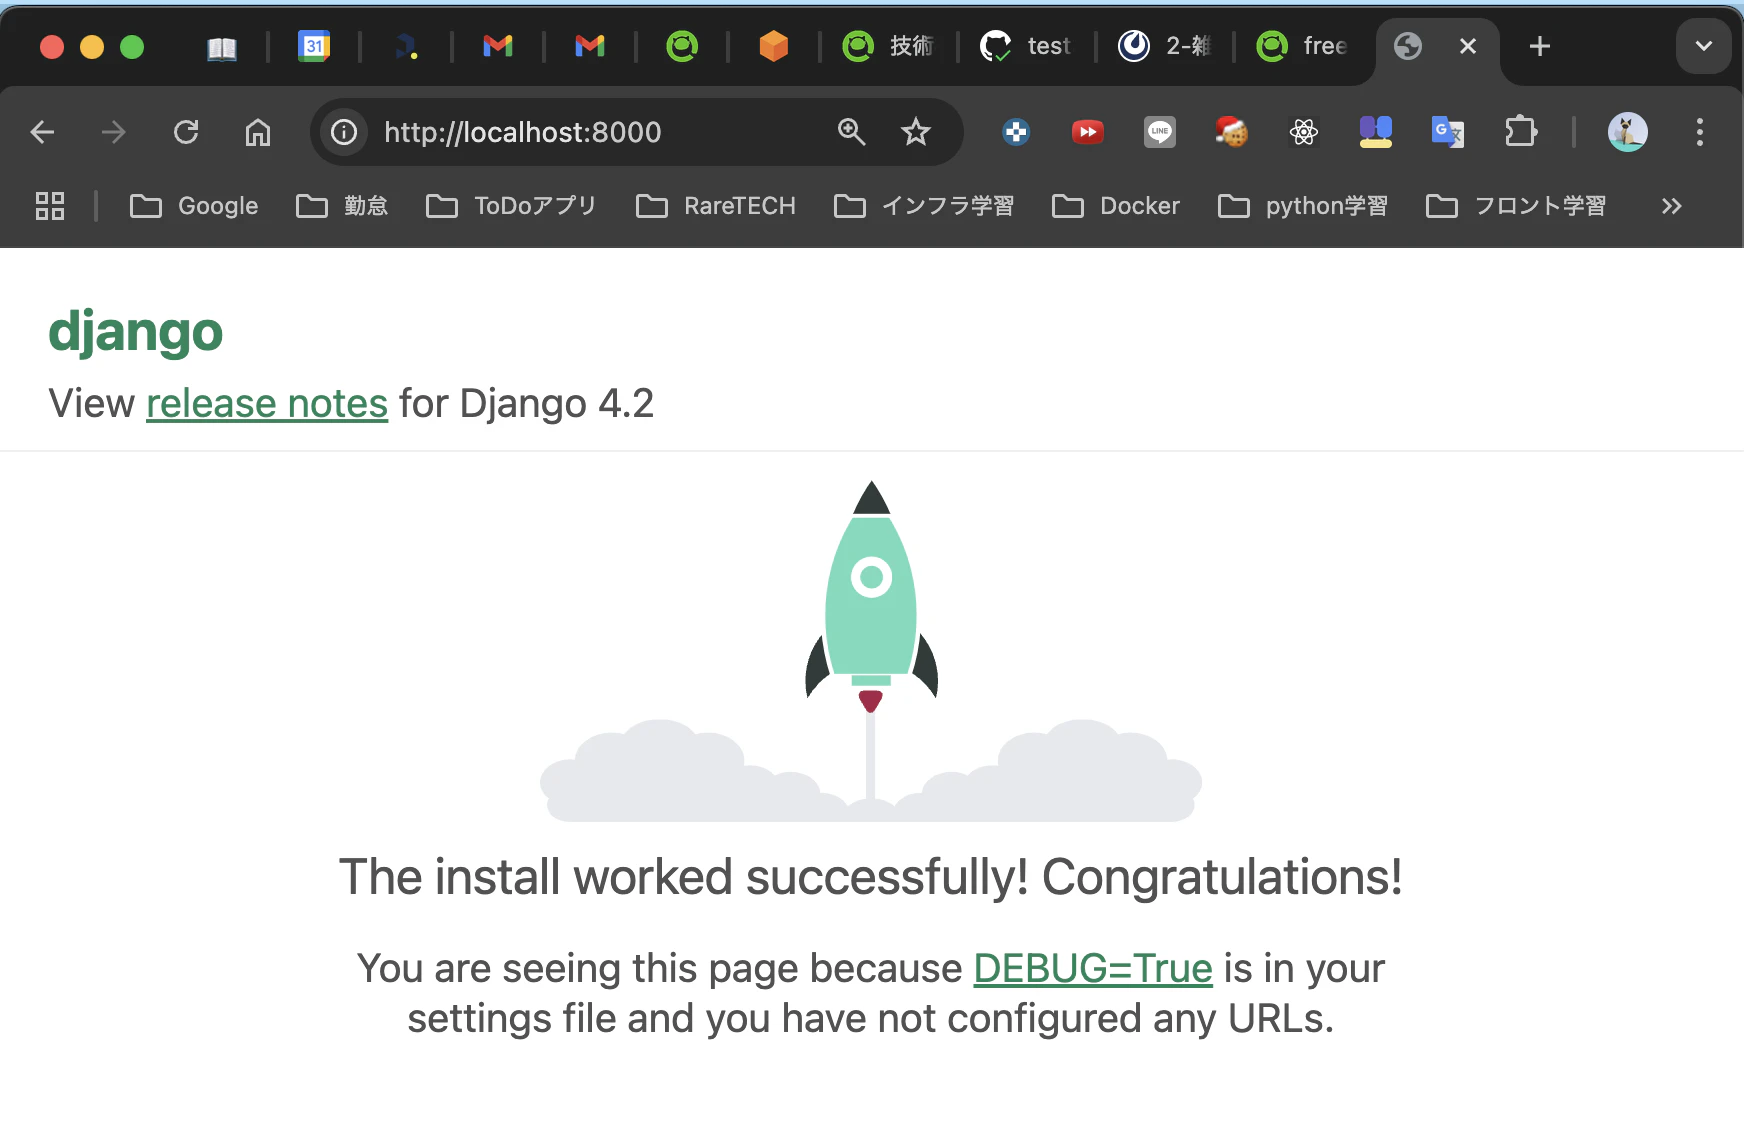Open the browser home page
The width and height of the screenshot is (1744, 1142).
pyautogui.click(x=258, y=132)
